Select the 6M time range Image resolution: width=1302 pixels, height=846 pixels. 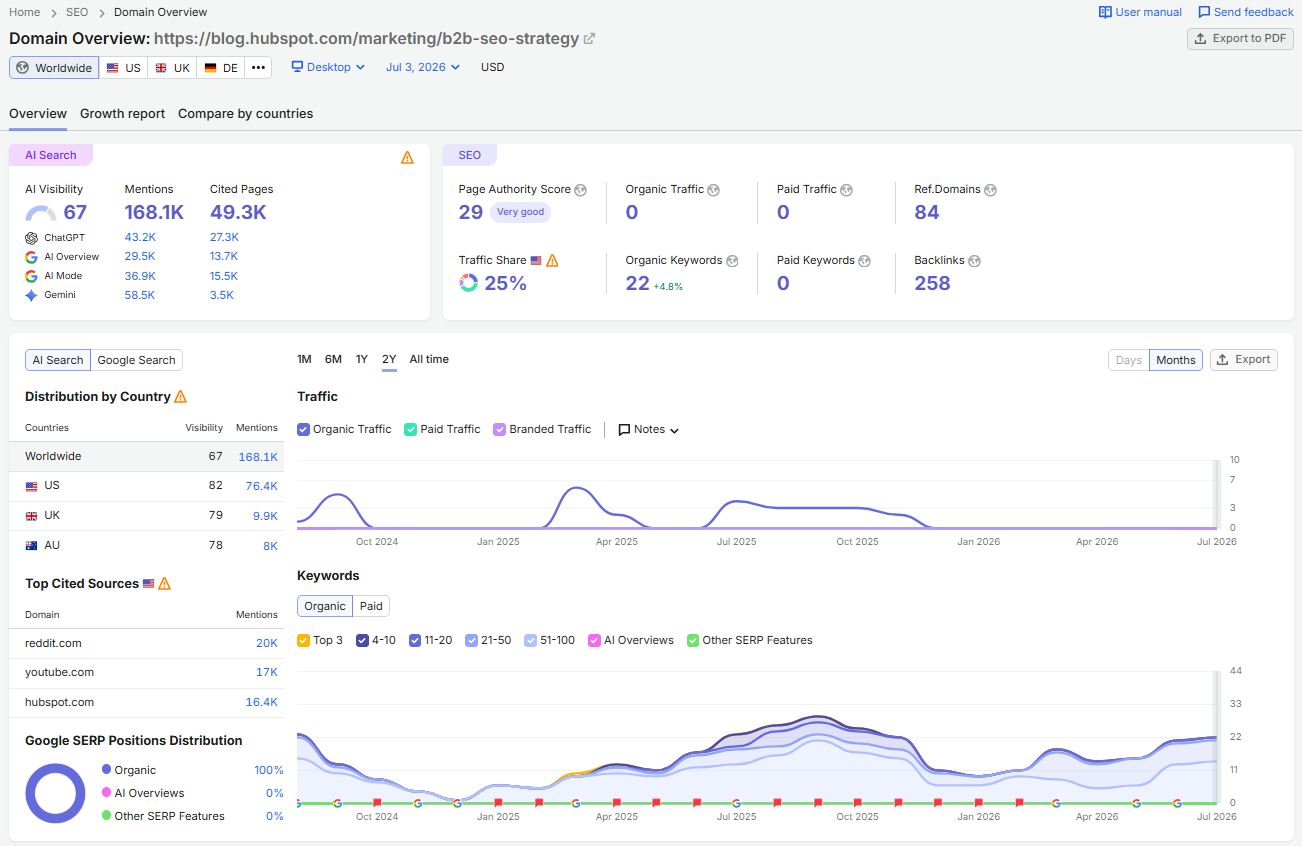point(333,360)
